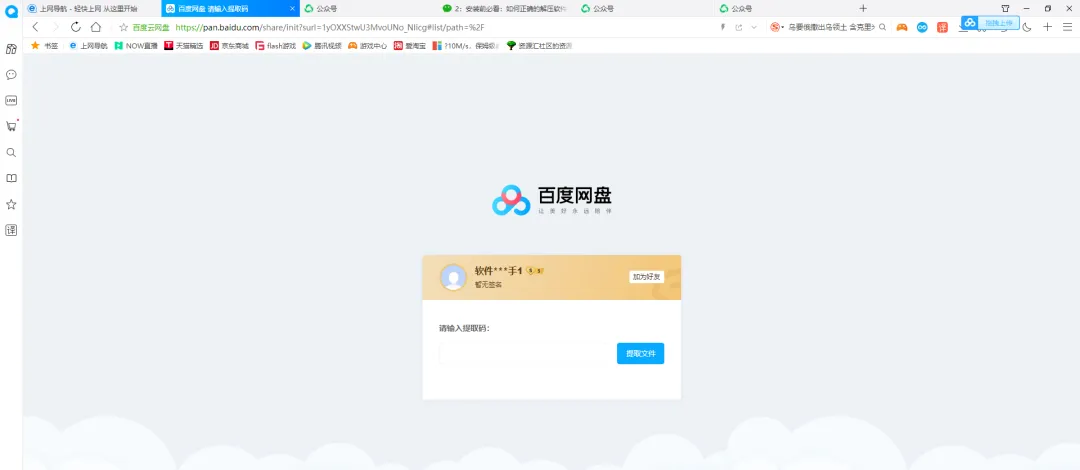The image size is (1080, 470).
Task: Open the 游戏中心 bookmark
Action: click(x=367, y=45)
